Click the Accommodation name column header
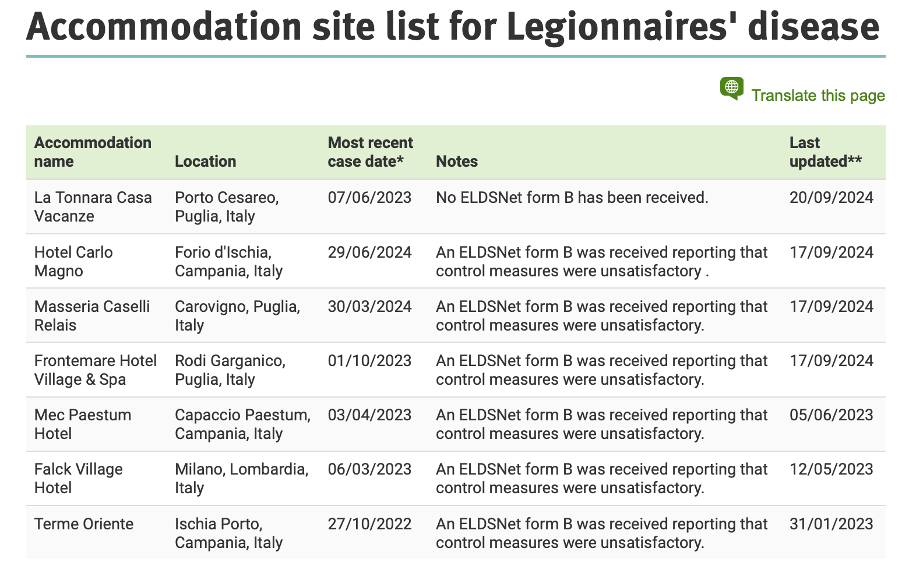Viewport: 916px width, 576px height. pyautogui.click(x=93, y=152)
